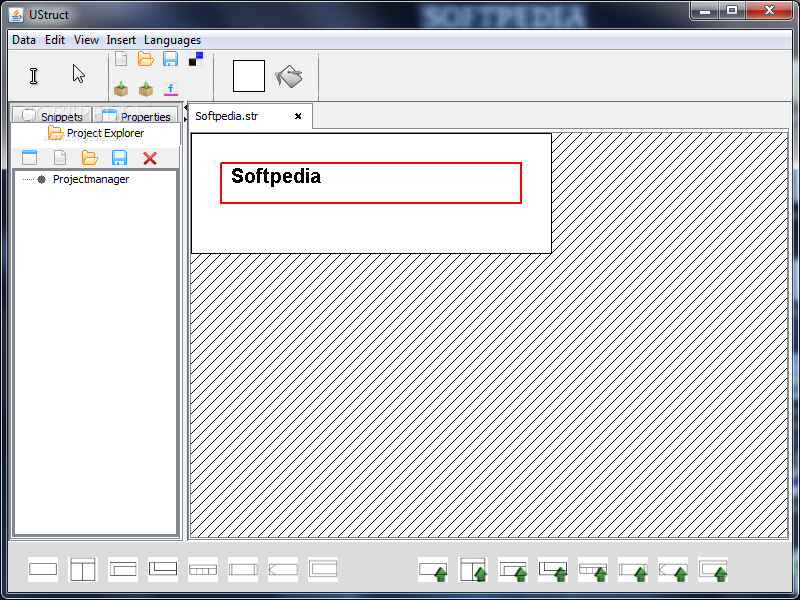Viewport: 800px width, 600px height.
Task: Close the UStruct window
Action: [769, 11]
